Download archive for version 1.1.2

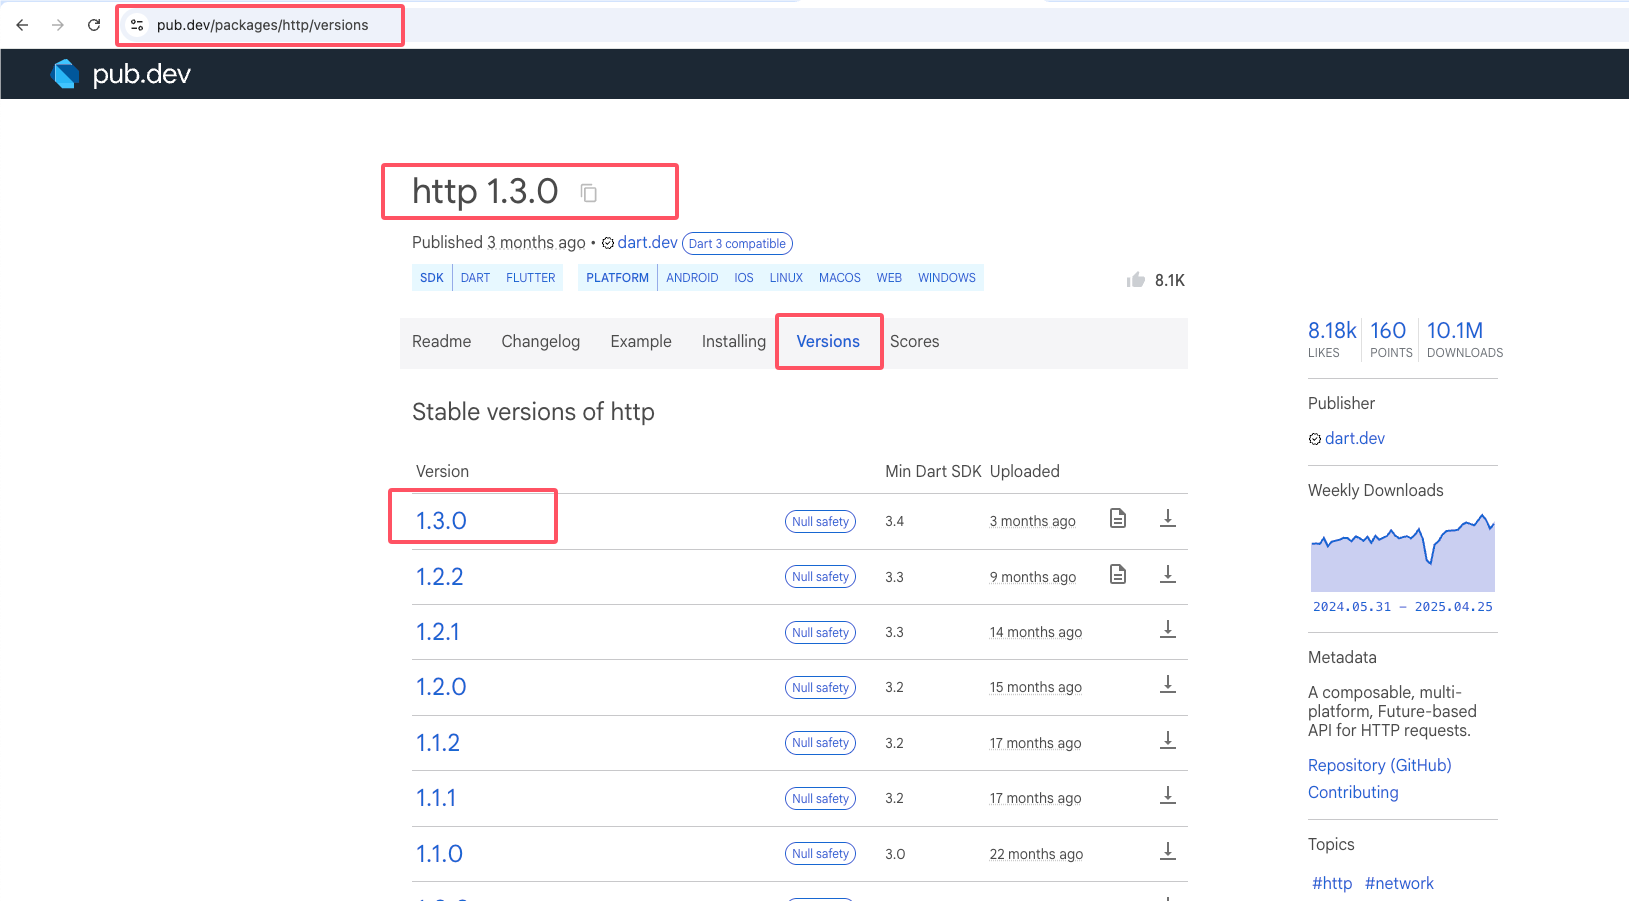coord(1167,740)
